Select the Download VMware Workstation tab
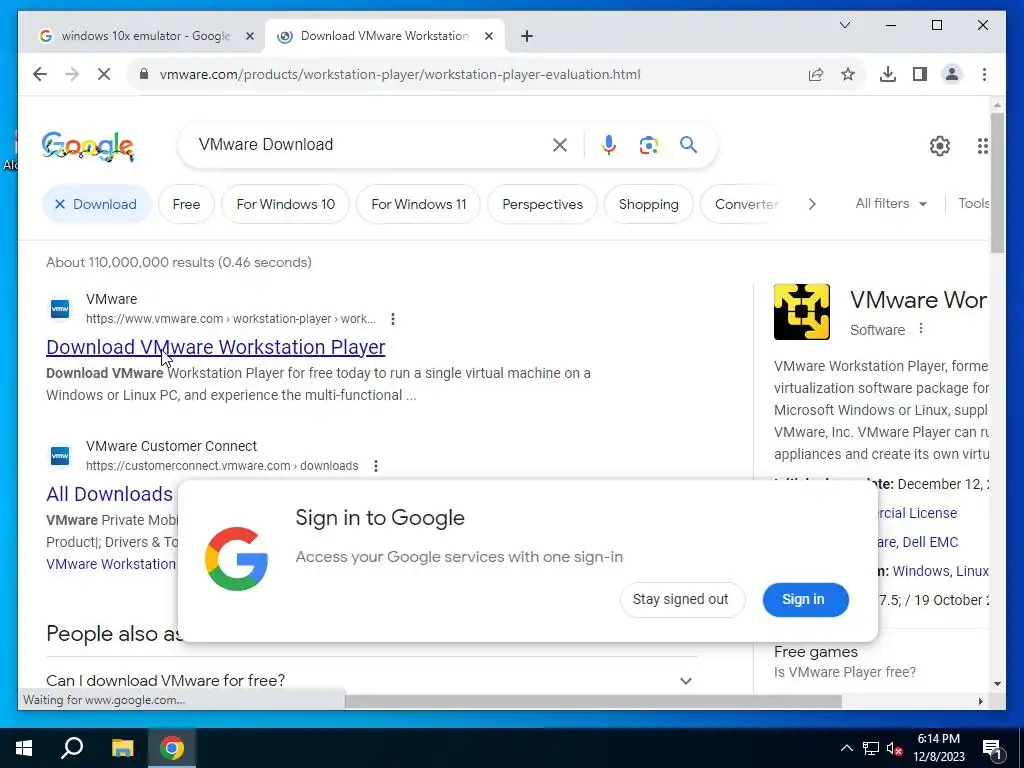1024x768 pixels. [384, 37]
